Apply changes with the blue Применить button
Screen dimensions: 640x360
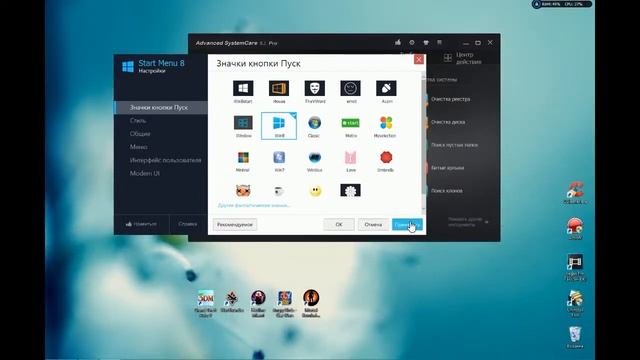tap(407, 224)
